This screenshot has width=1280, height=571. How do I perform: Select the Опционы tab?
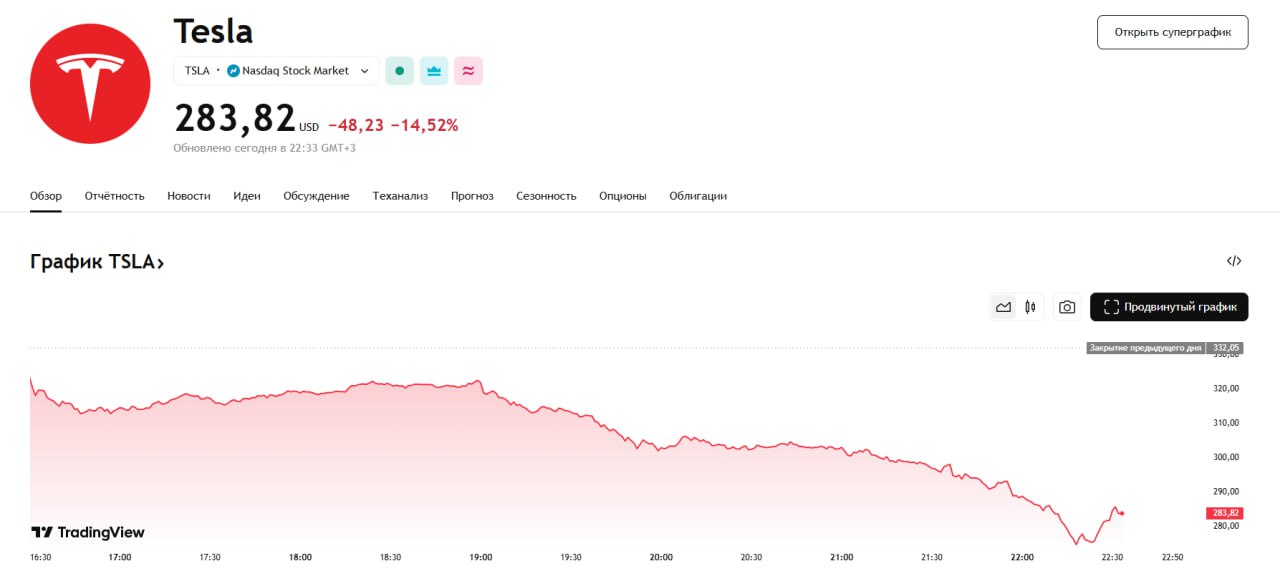click(623, 196)
